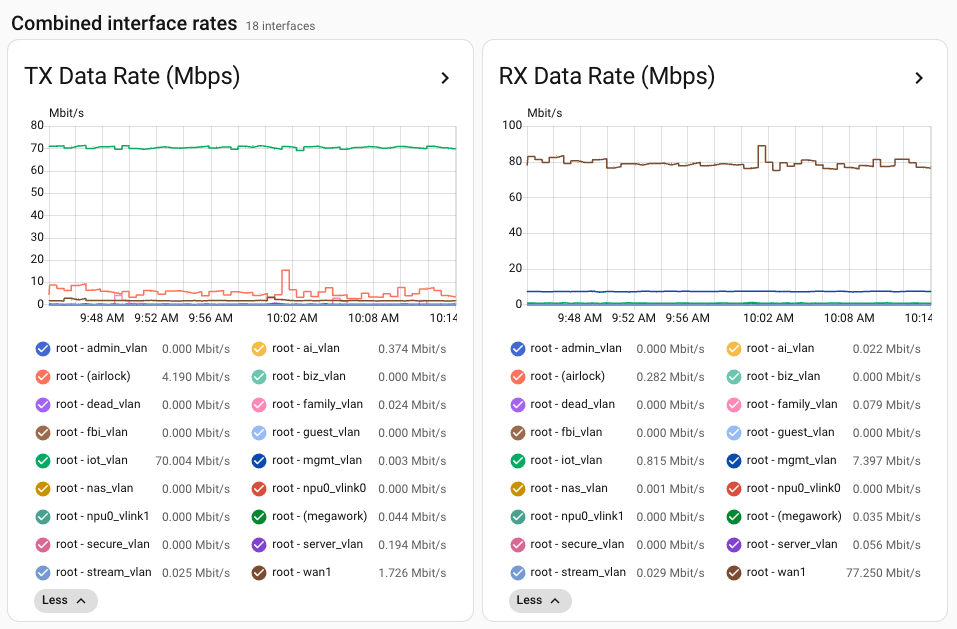Click the airlock spike peak in TX chart
This screenshot has width=957, height=629.
click(x=285, y=270)
